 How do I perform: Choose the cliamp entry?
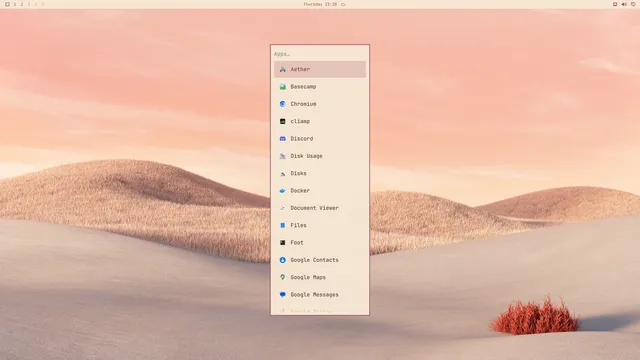coord(320,121)
